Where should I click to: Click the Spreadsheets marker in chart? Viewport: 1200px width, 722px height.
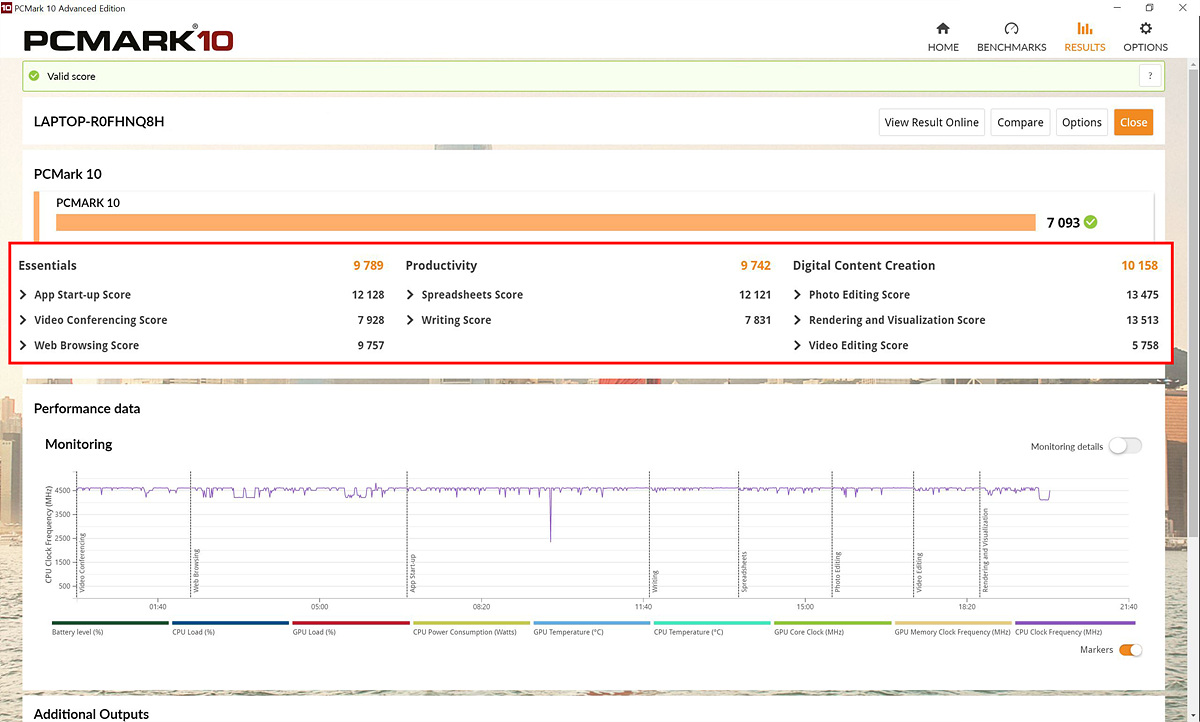744,573
